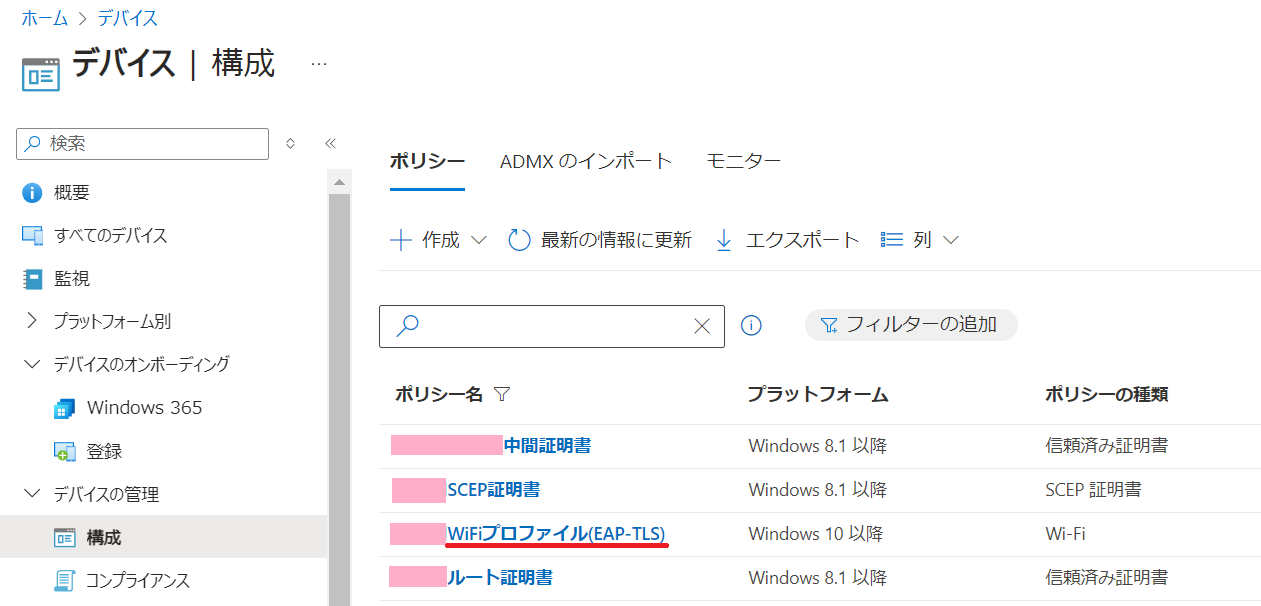Focus the sidebar 検索 input field
The image size is (1261, 606).
tap(143, 144)
